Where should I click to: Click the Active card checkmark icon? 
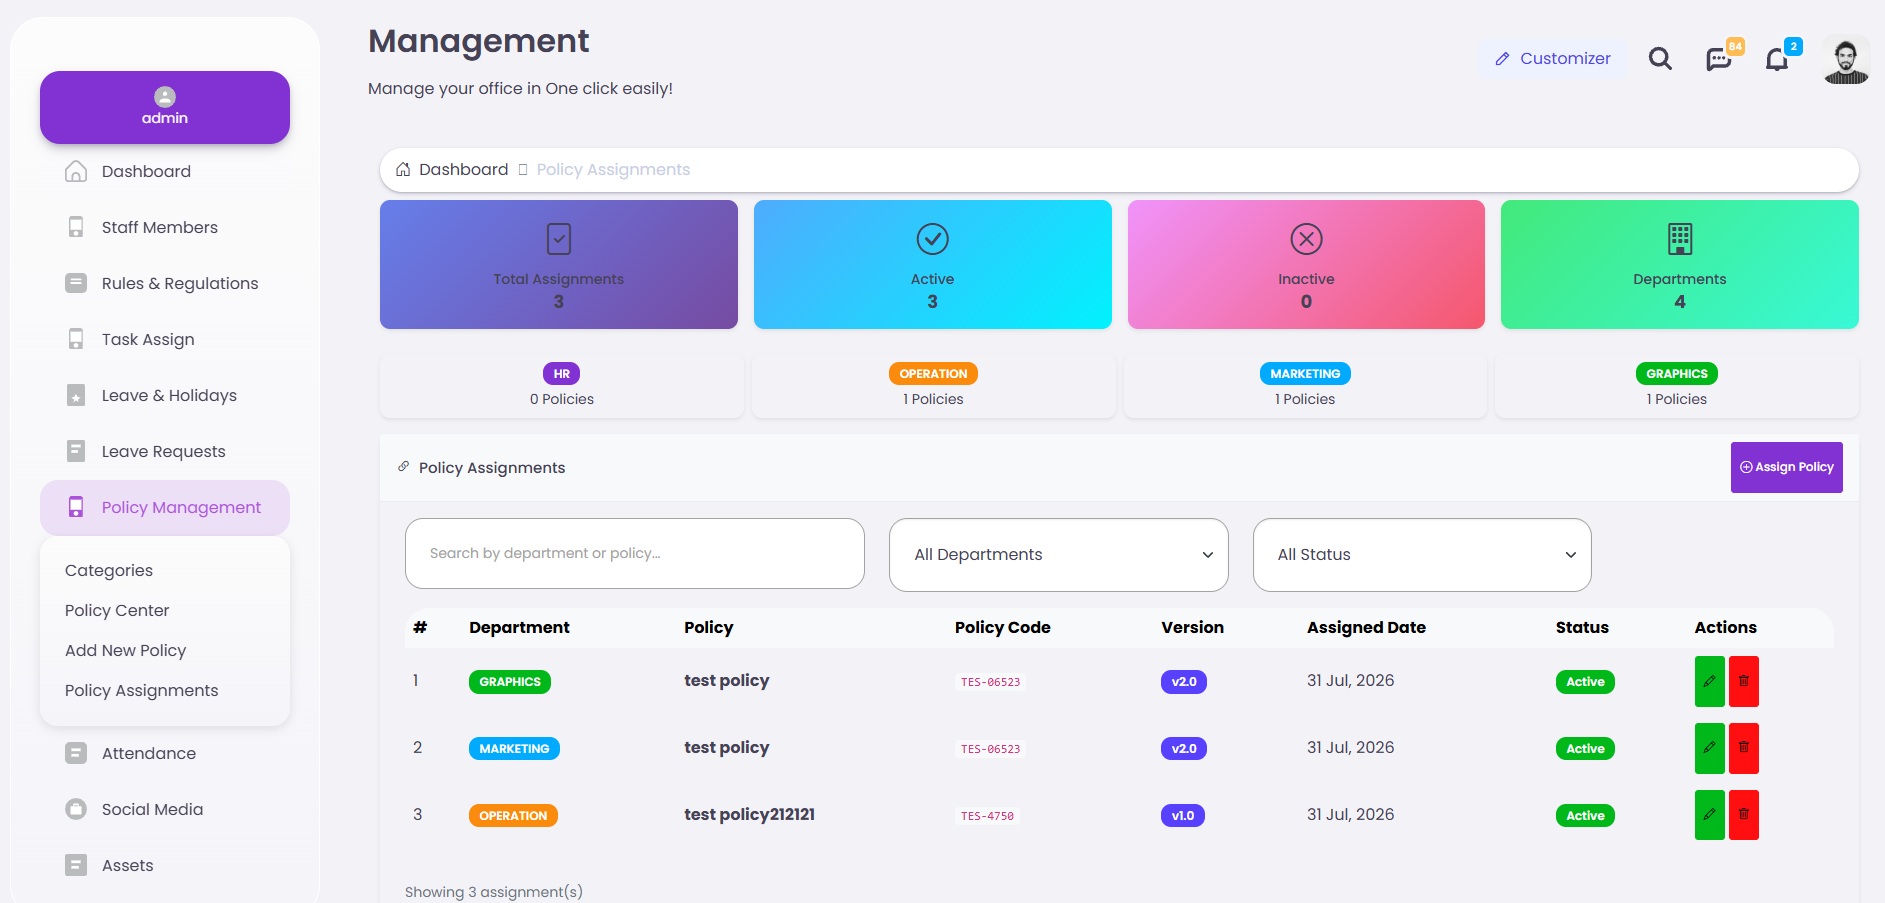[x=933, y=239]
